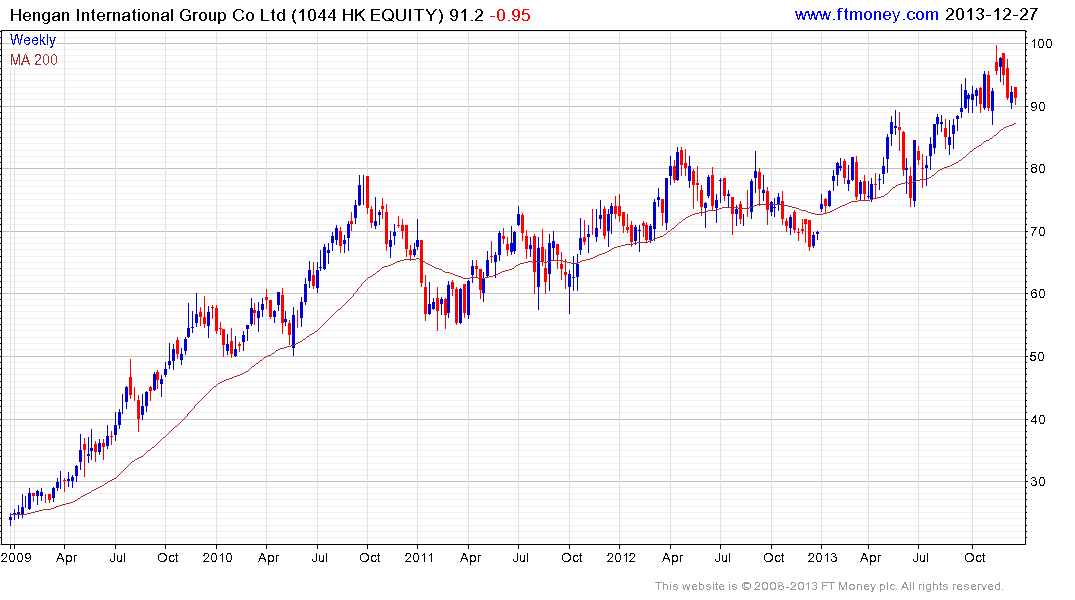Click the 30 price axis label
Image resolution: width=1075 pixels, height=600 pixels.
pyautogui.click(x=1038, y=482)
